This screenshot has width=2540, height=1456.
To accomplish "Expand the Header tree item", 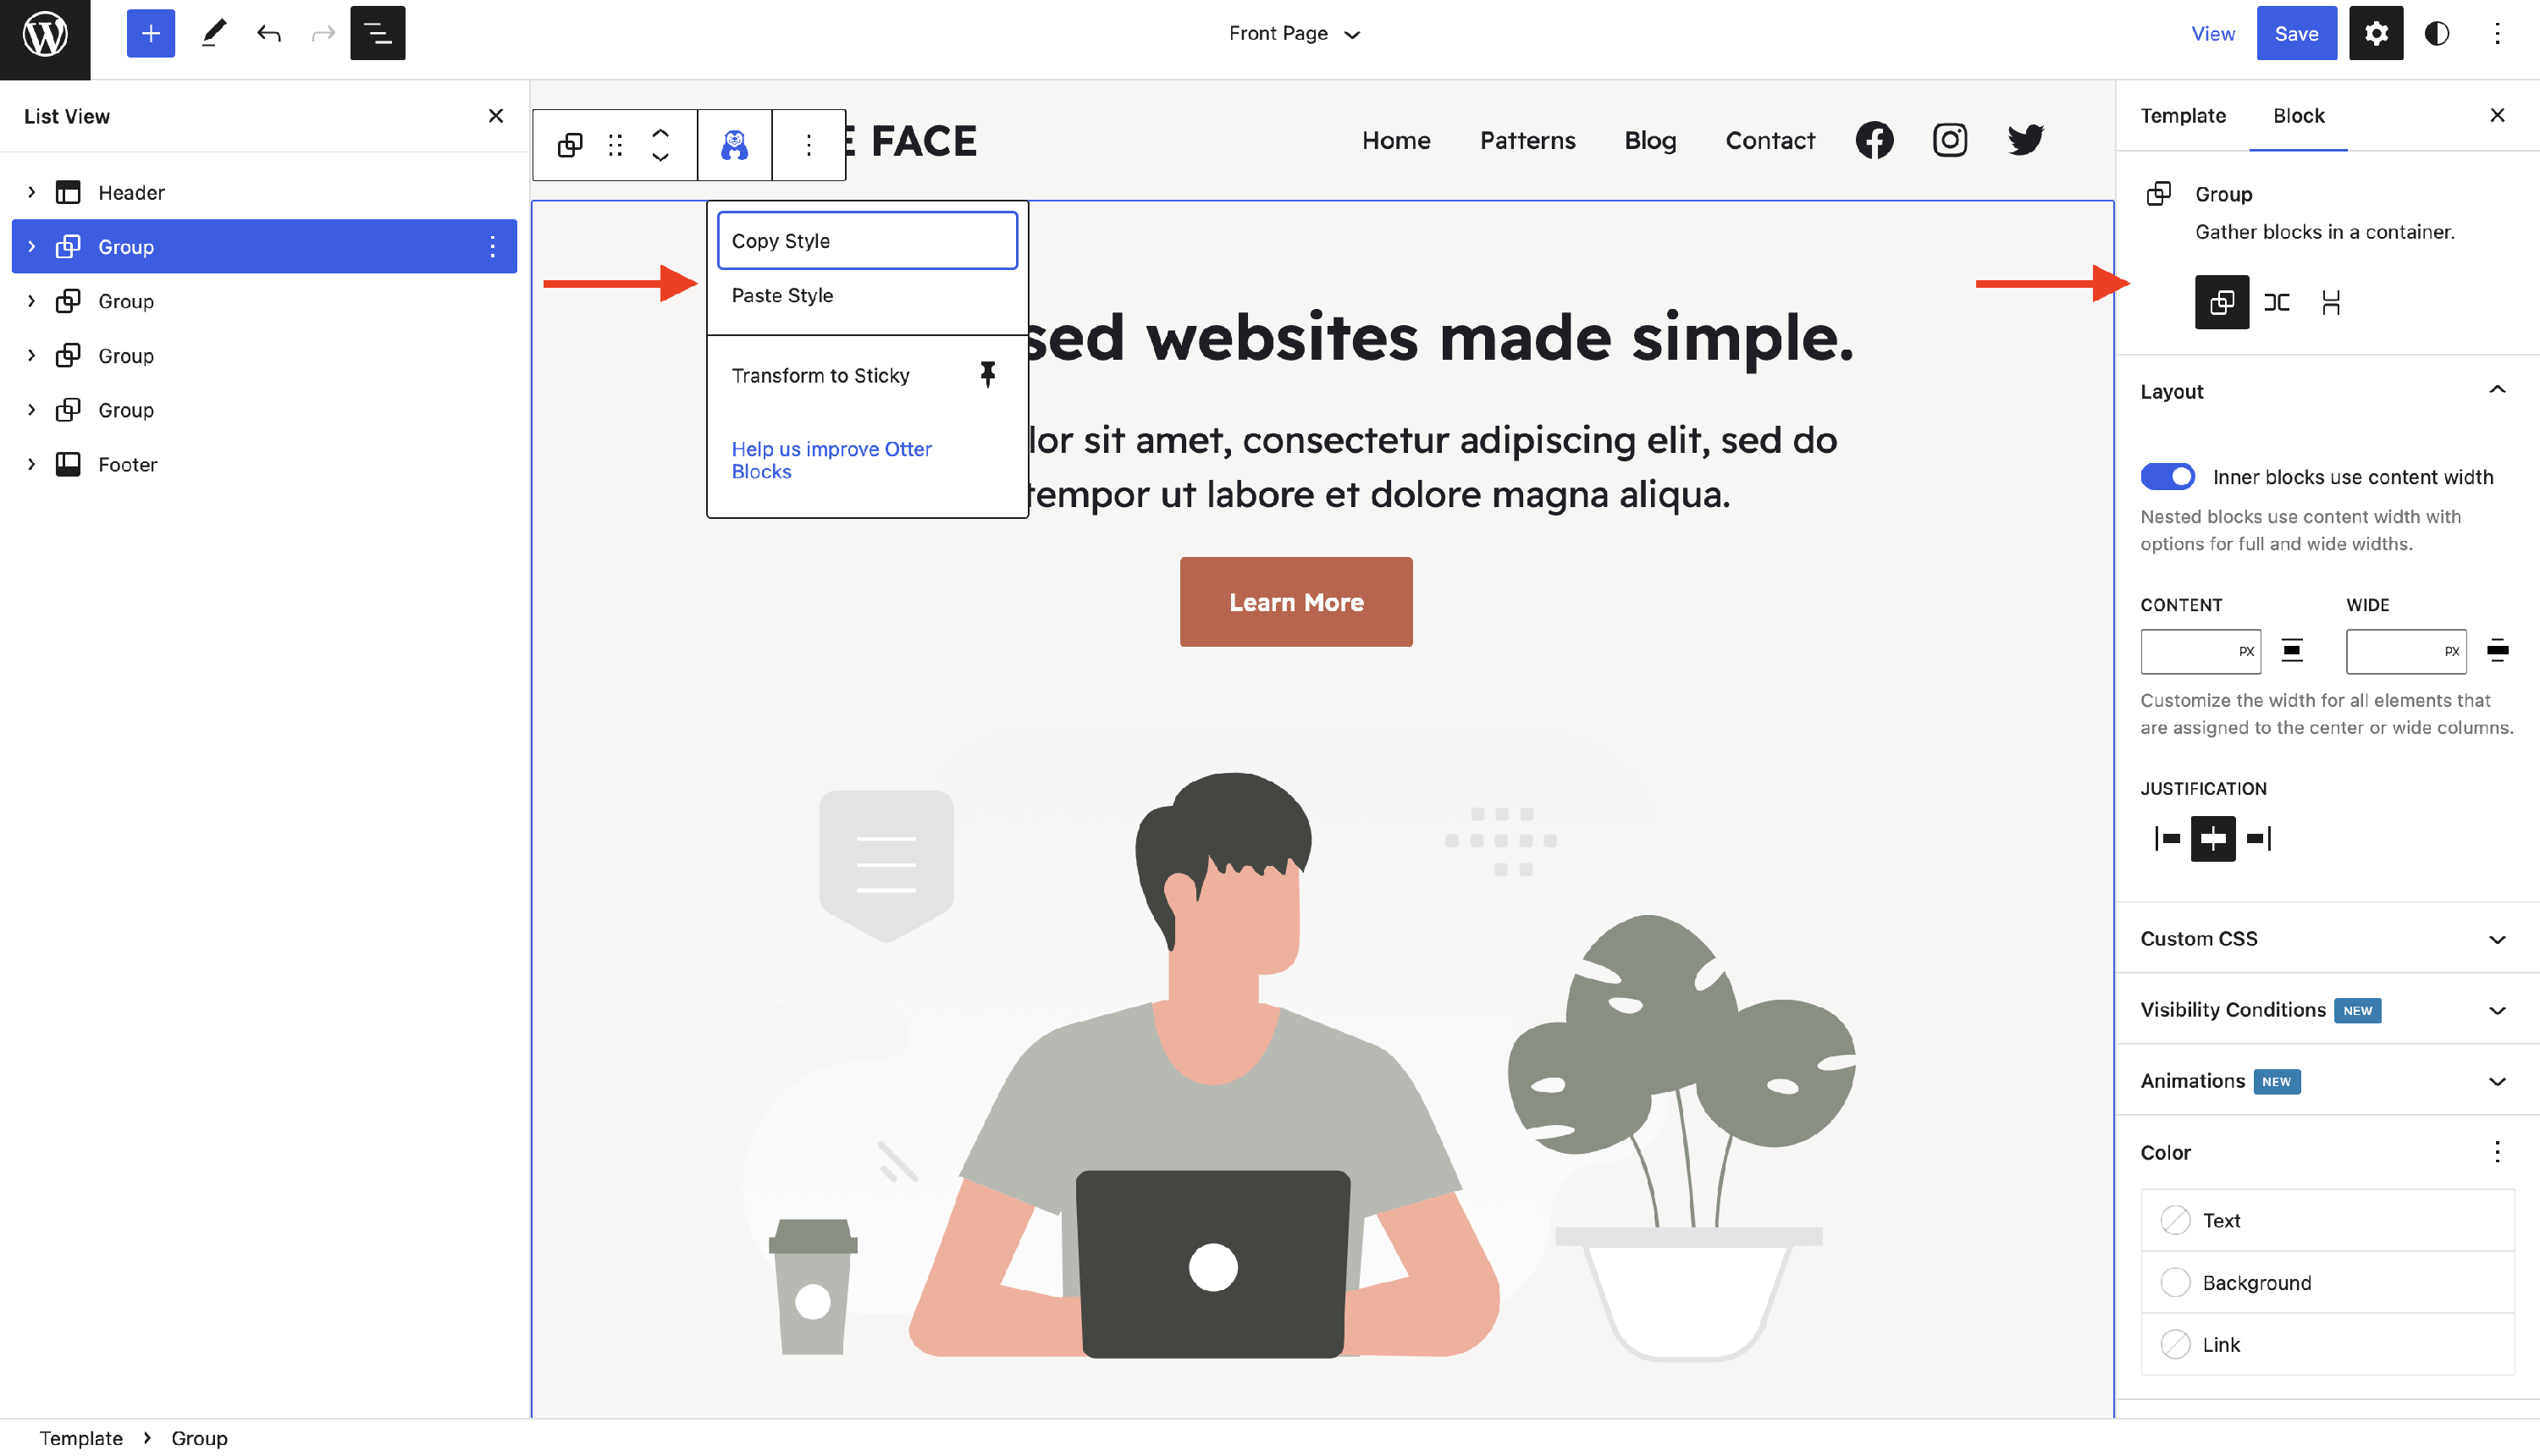I will [31, 192].
